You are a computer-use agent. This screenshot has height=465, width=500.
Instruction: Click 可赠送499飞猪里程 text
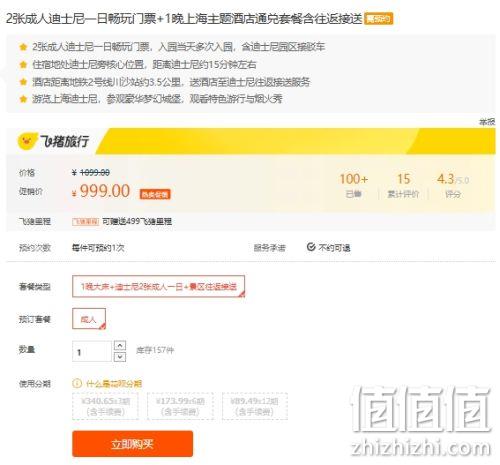(137, 221)
